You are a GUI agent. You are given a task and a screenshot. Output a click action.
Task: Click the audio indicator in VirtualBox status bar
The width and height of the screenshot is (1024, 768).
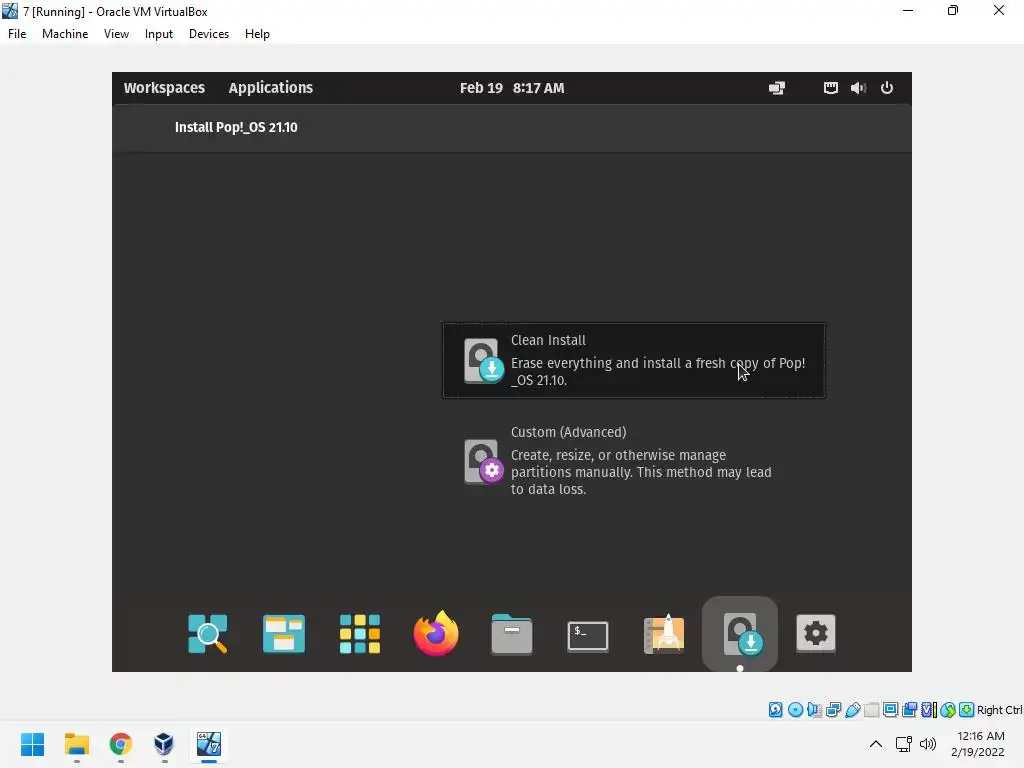814,710
